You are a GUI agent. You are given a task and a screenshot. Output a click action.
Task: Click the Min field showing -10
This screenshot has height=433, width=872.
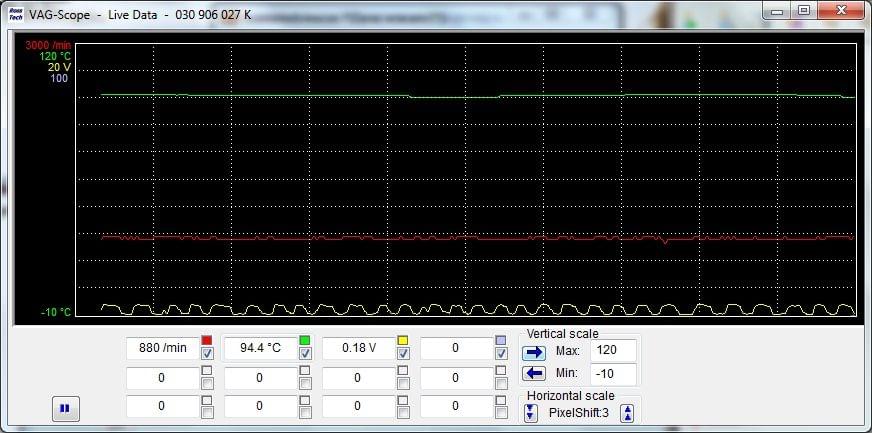(613, 374)
